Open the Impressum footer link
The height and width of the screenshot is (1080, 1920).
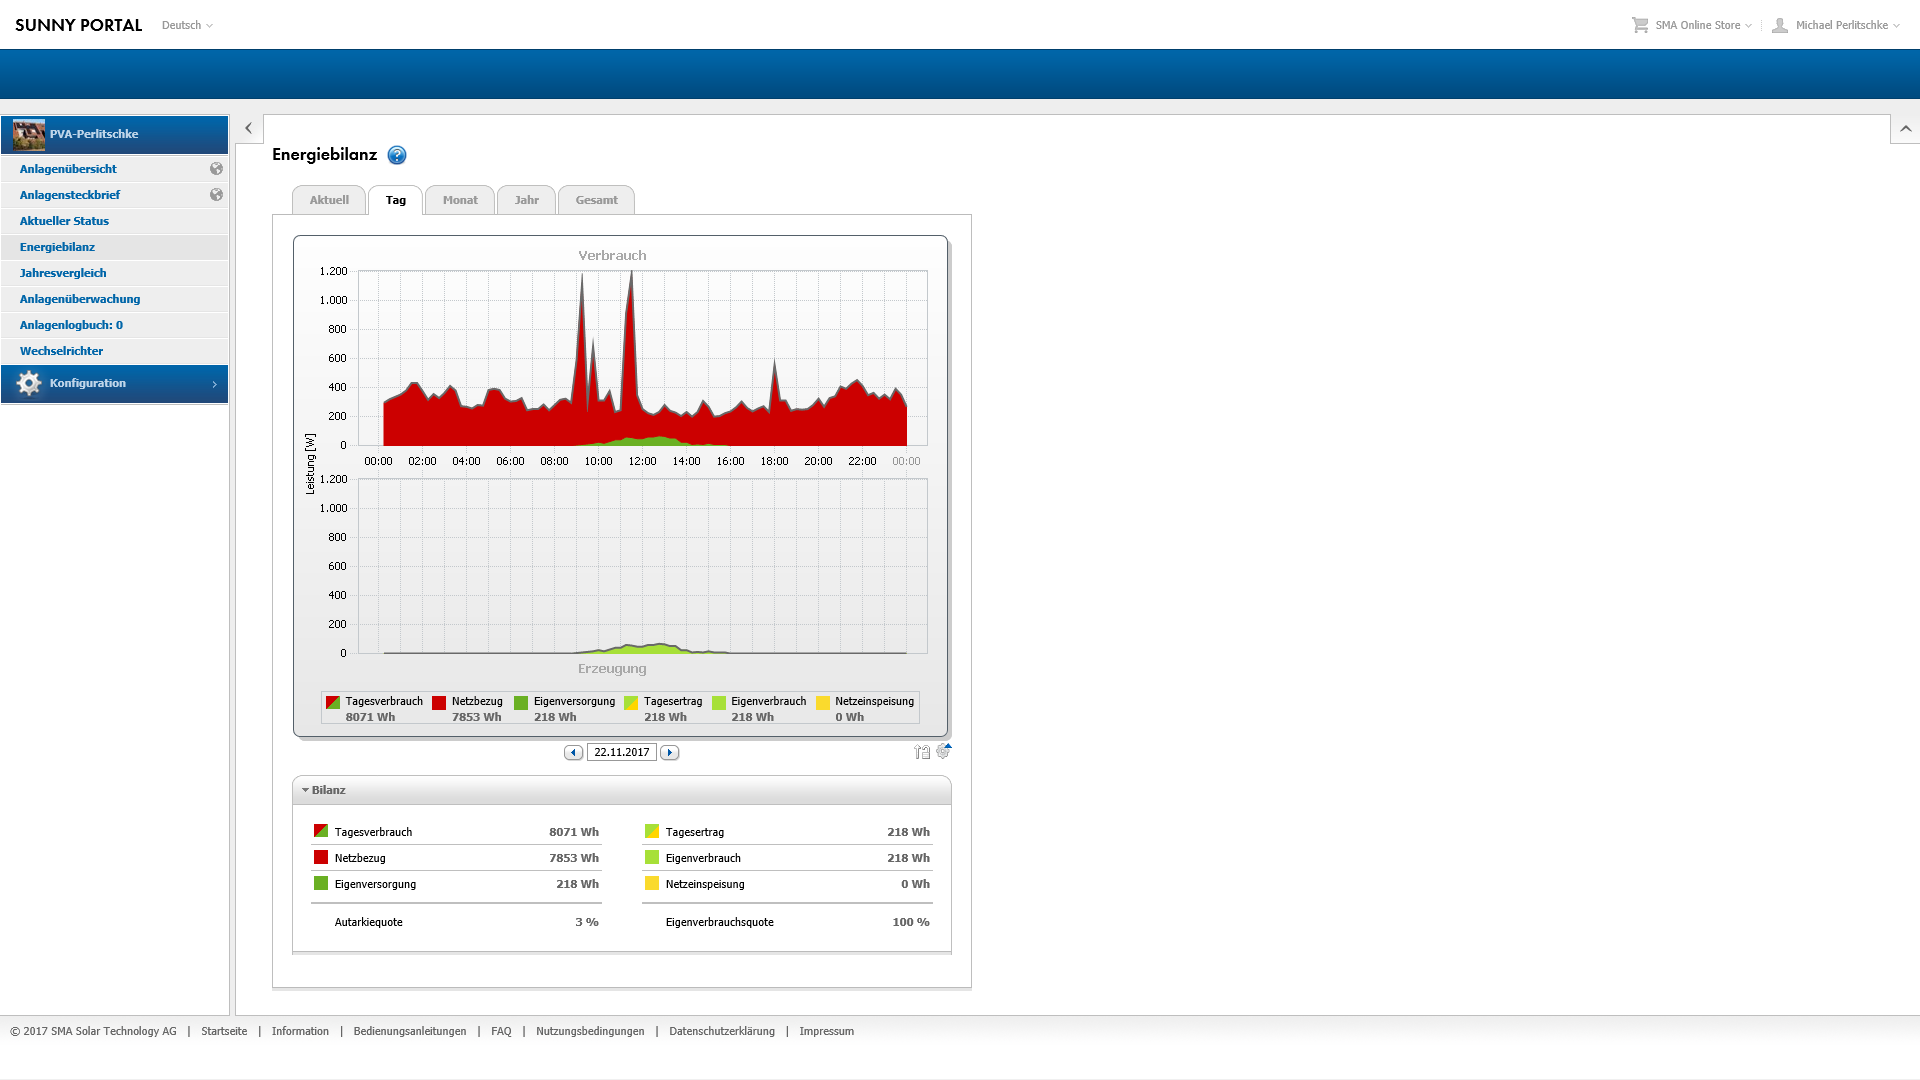click(x=827, y=1031)
